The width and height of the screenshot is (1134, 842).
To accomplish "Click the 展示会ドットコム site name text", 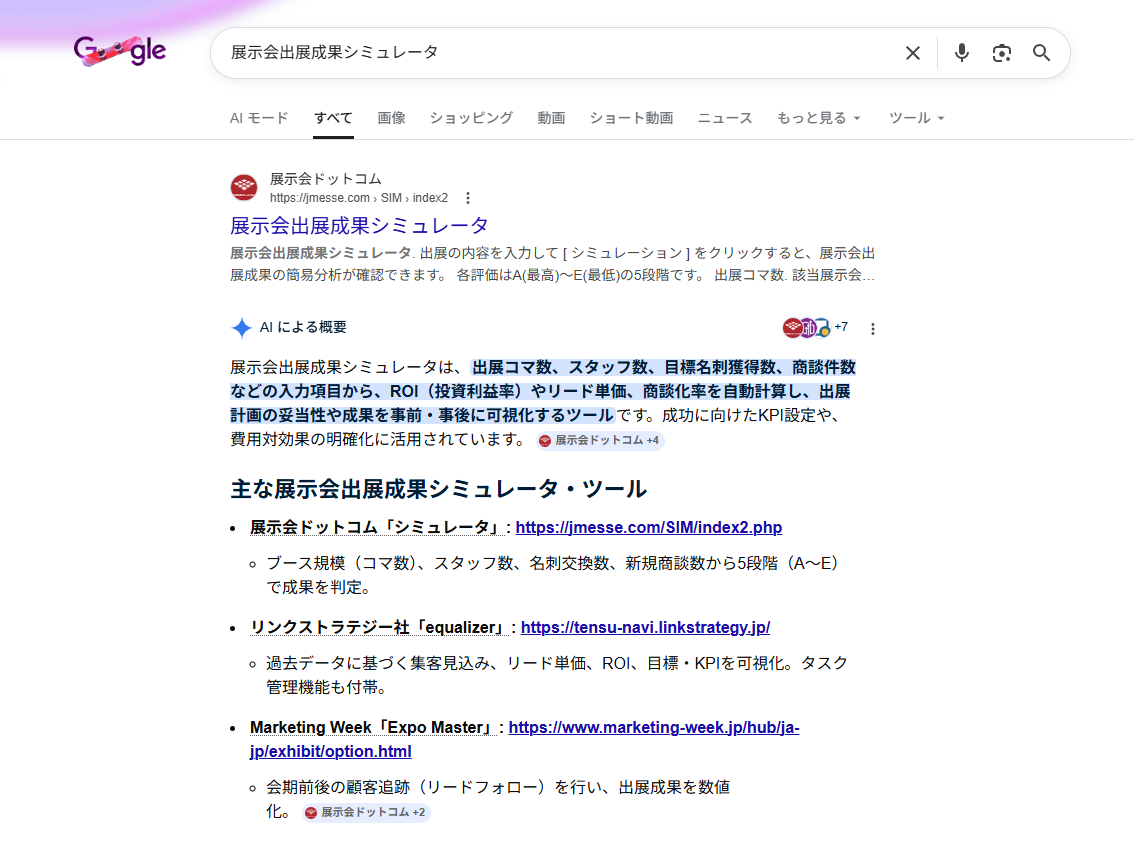I will coord(325,179).
